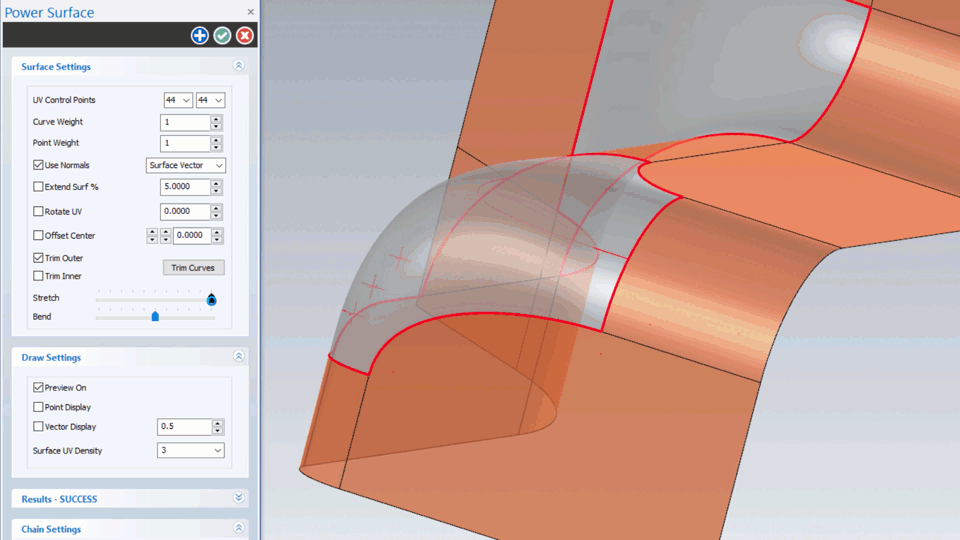Image resolution: width=960 pixels, height=540 pixels.
Task: Open the Surface Vector dropdown
Action: (186, 165)
